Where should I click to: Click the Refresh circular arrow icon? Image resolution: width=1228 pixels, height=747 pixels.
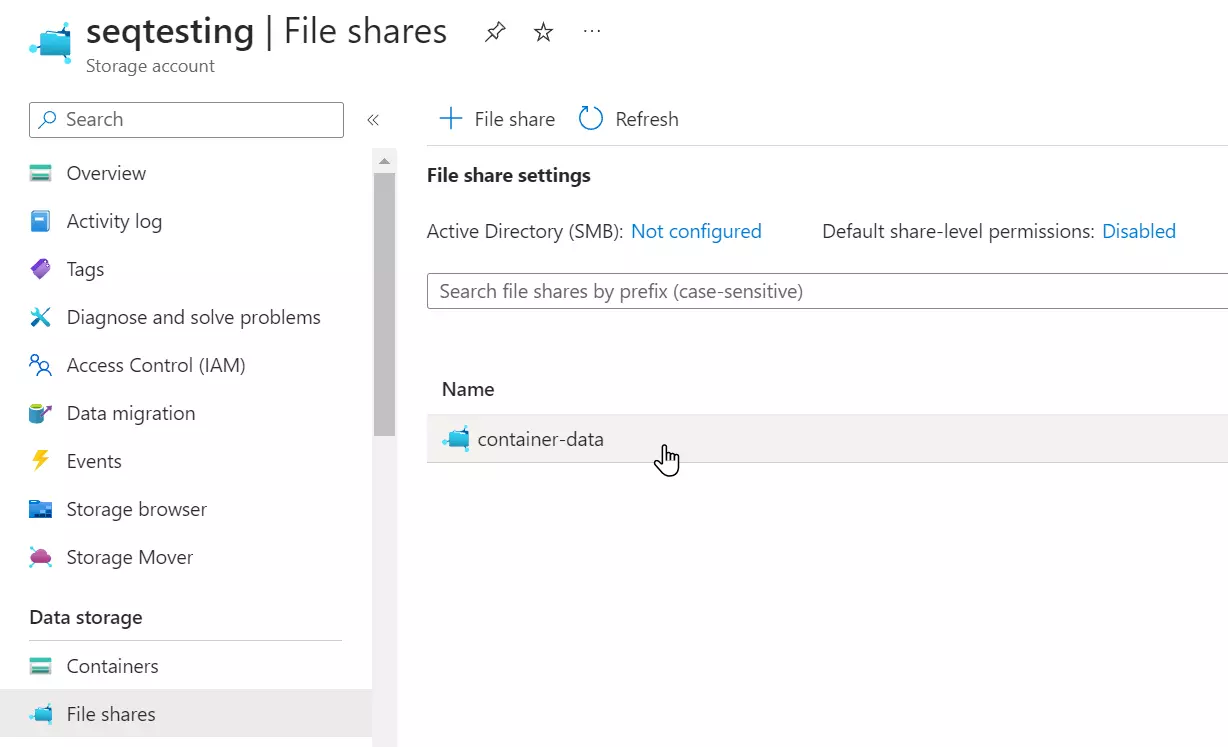(x=591, y=119)
